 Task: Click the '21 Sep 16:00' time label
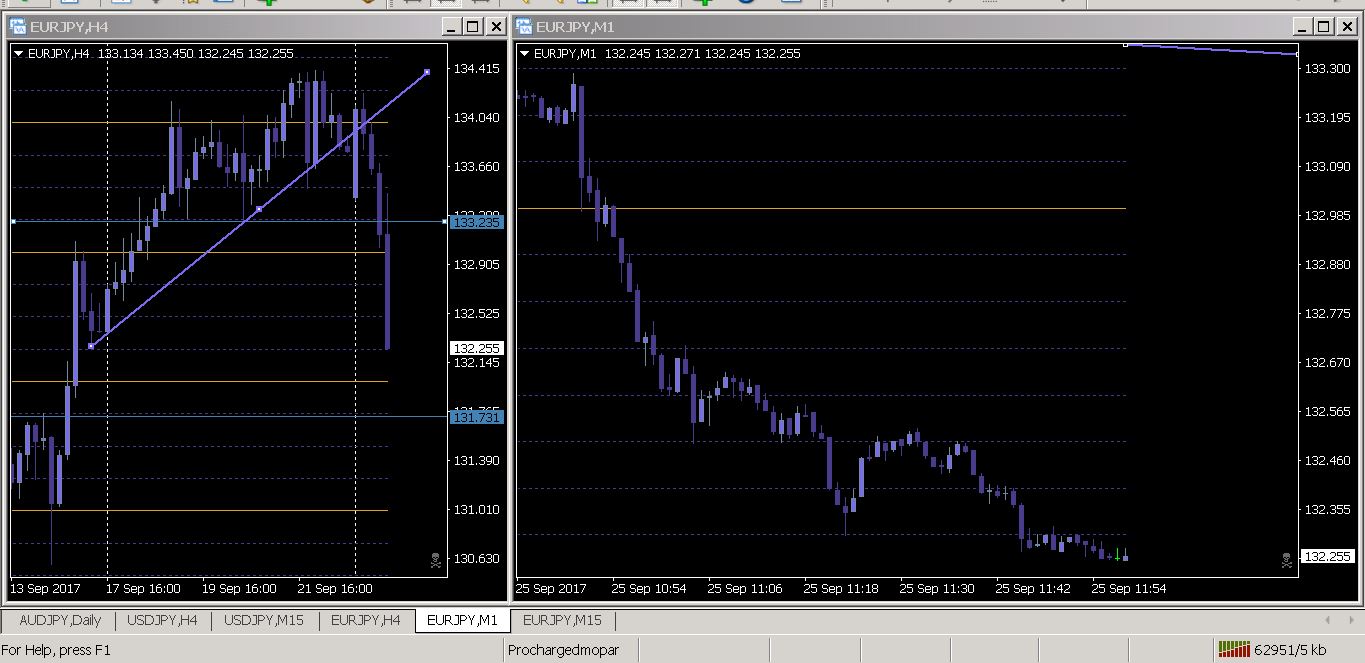[x=335, y=588]
